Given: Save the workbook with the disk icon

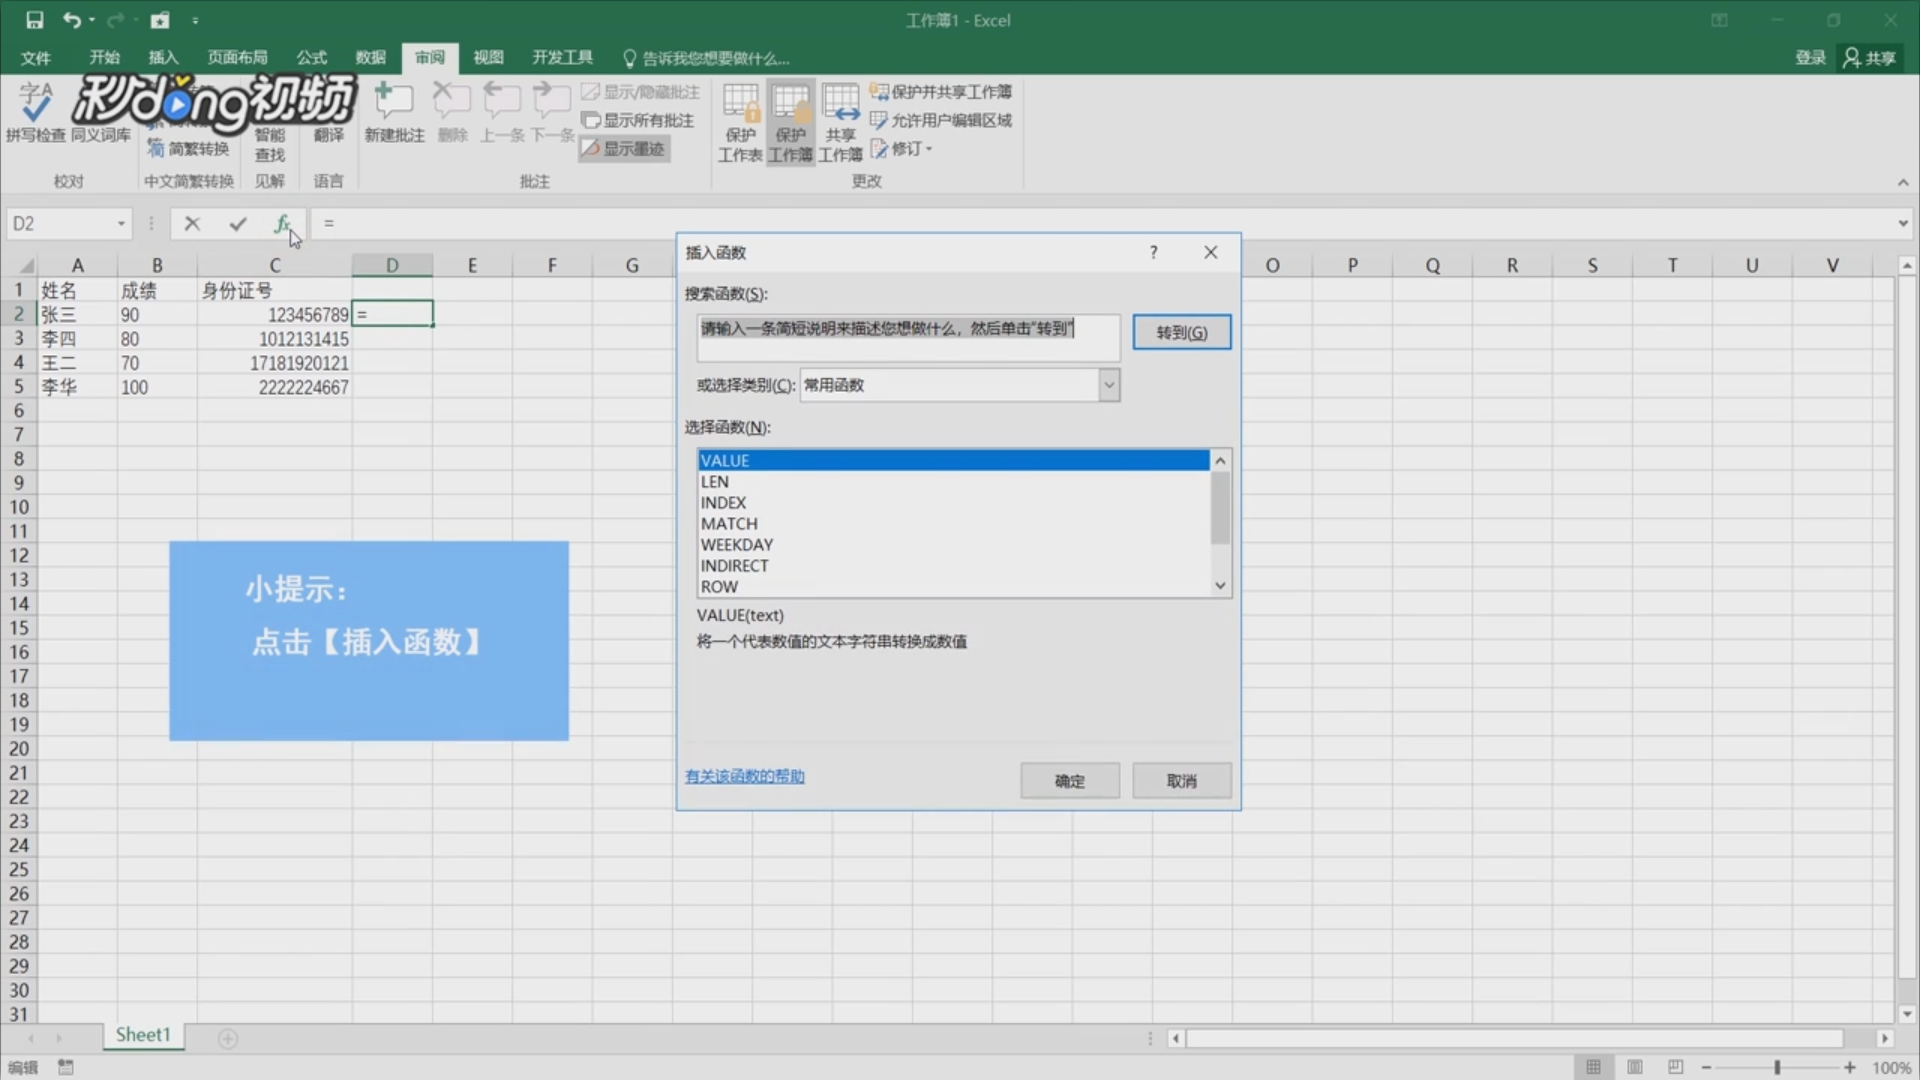Looking at the screenshot, I should 34,20.
